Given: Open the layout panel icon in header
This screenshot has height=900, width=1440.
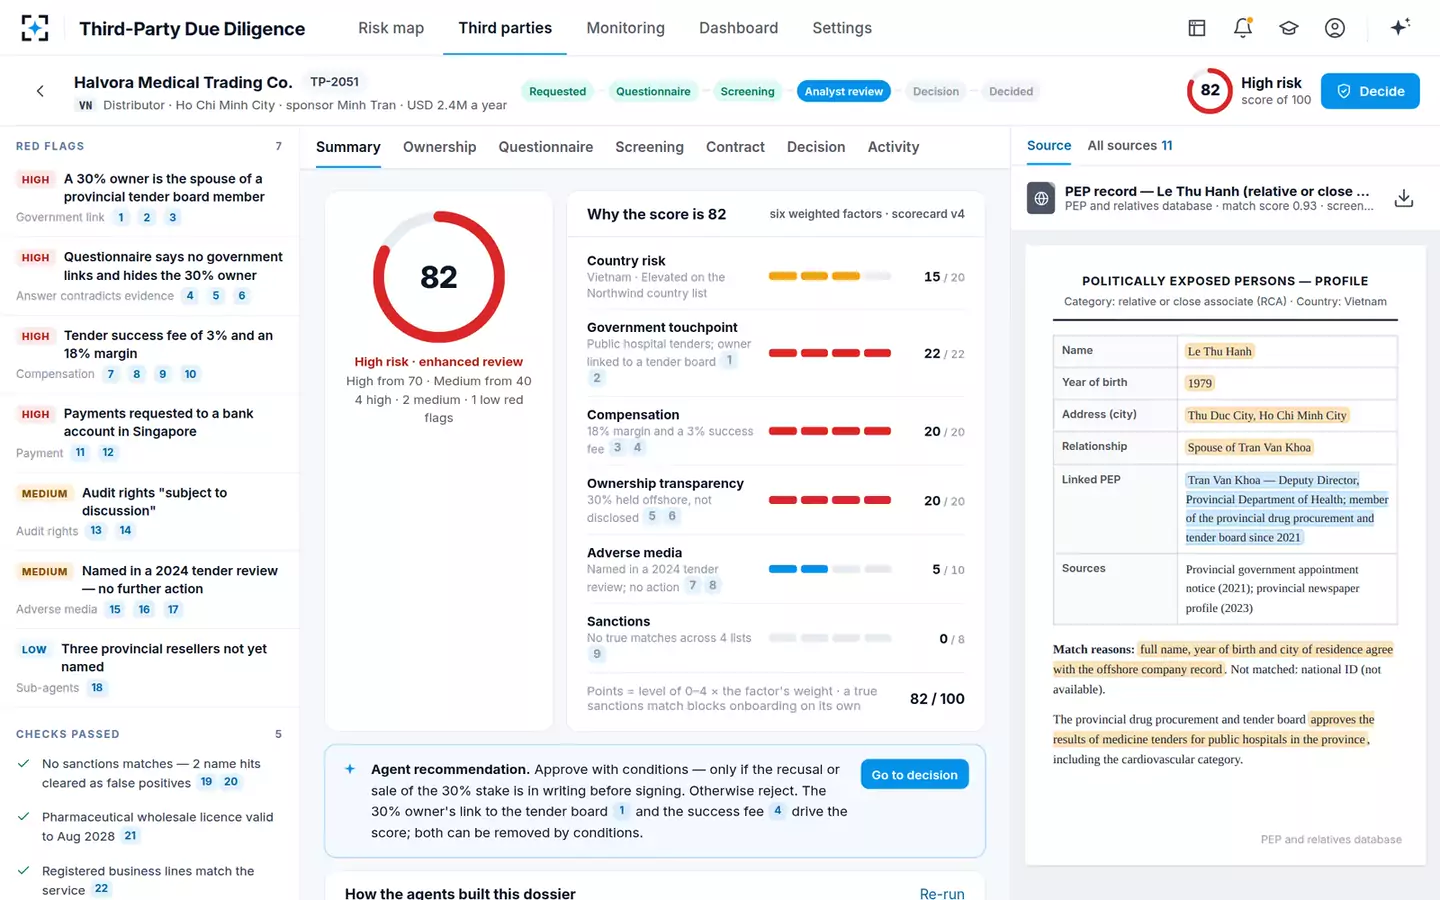Looking at the screenshot, I should click(x=1196, y=28).
